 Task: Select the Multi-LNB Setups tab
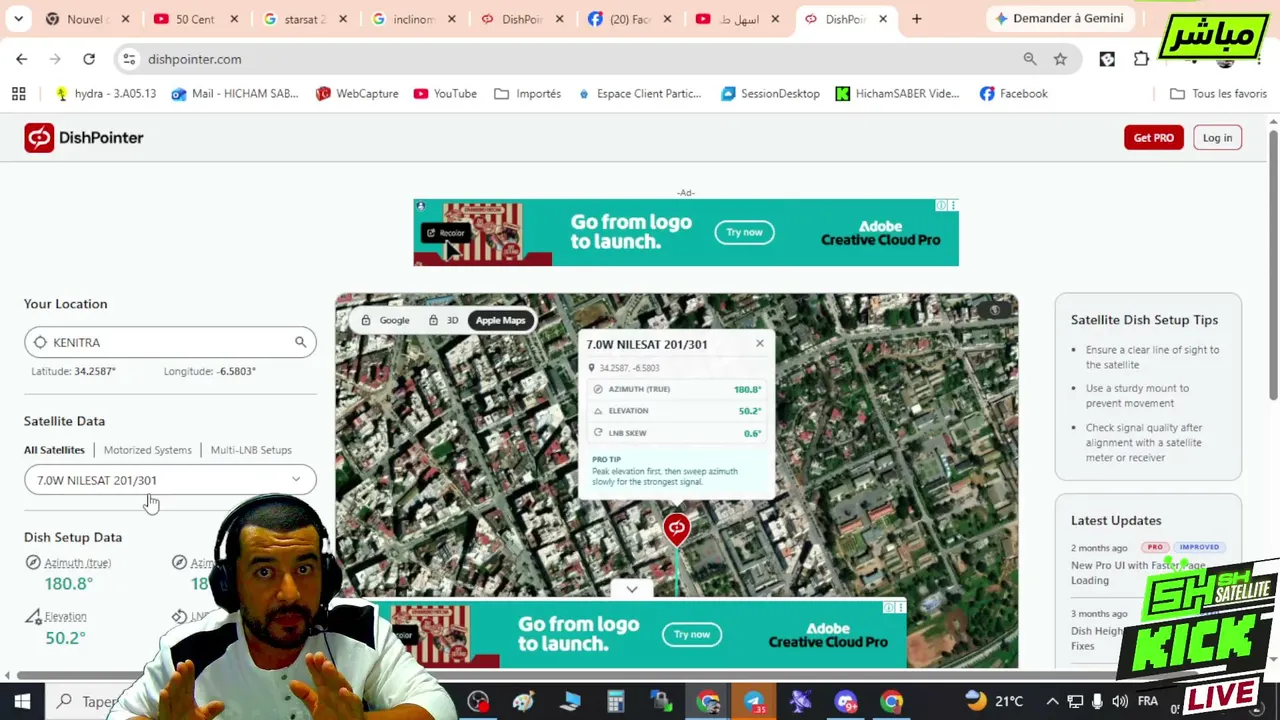point(251,450)
